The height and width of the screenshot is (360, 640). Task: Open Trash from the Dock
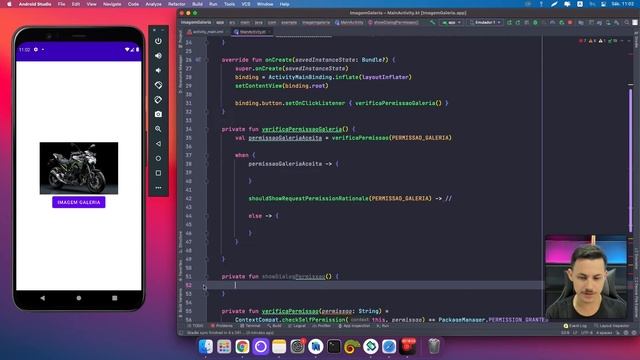[x=434, y=347]
